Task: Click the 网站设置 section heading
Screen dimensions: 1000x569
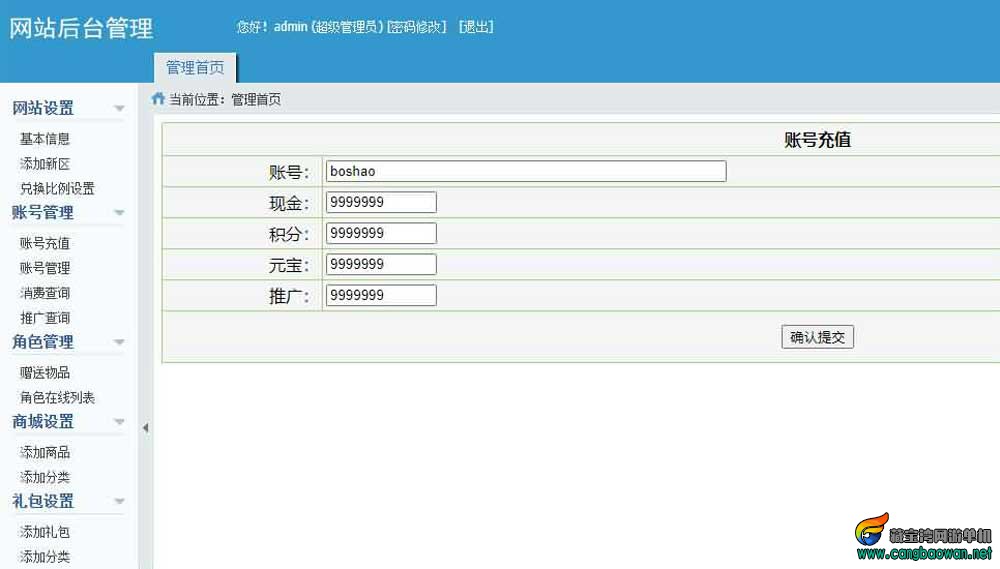Action: click(43, 108)
